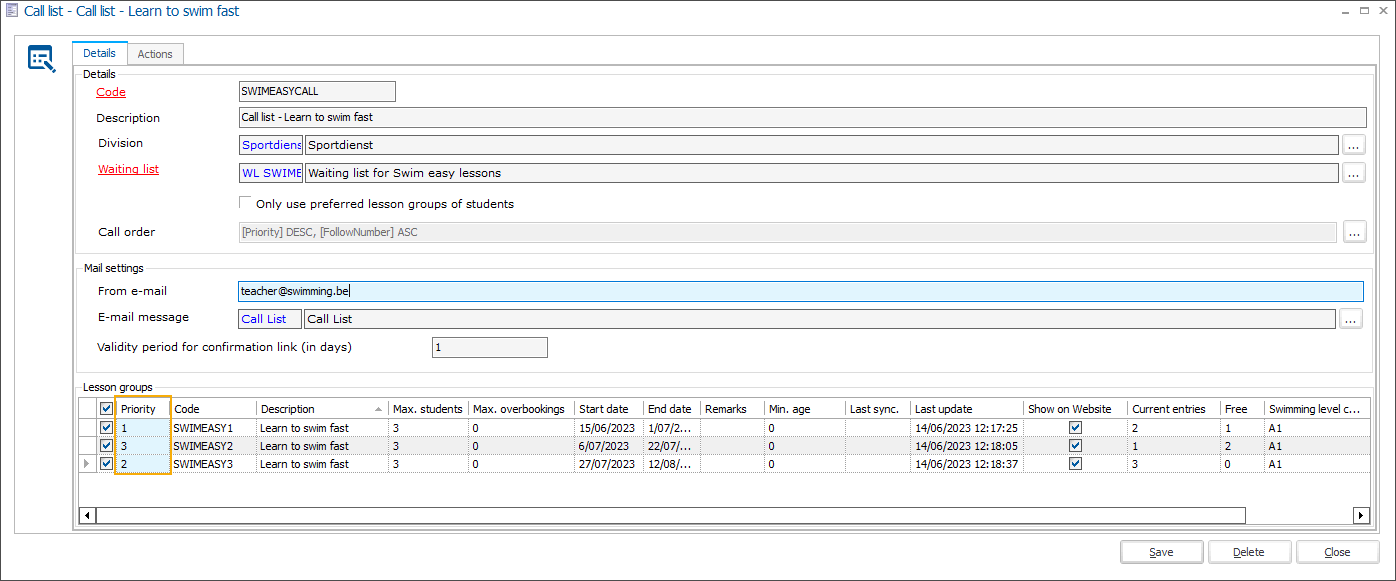Click the call list edit icon in left sidebar
Viewport: 1396px width, 581px height.
41,58
